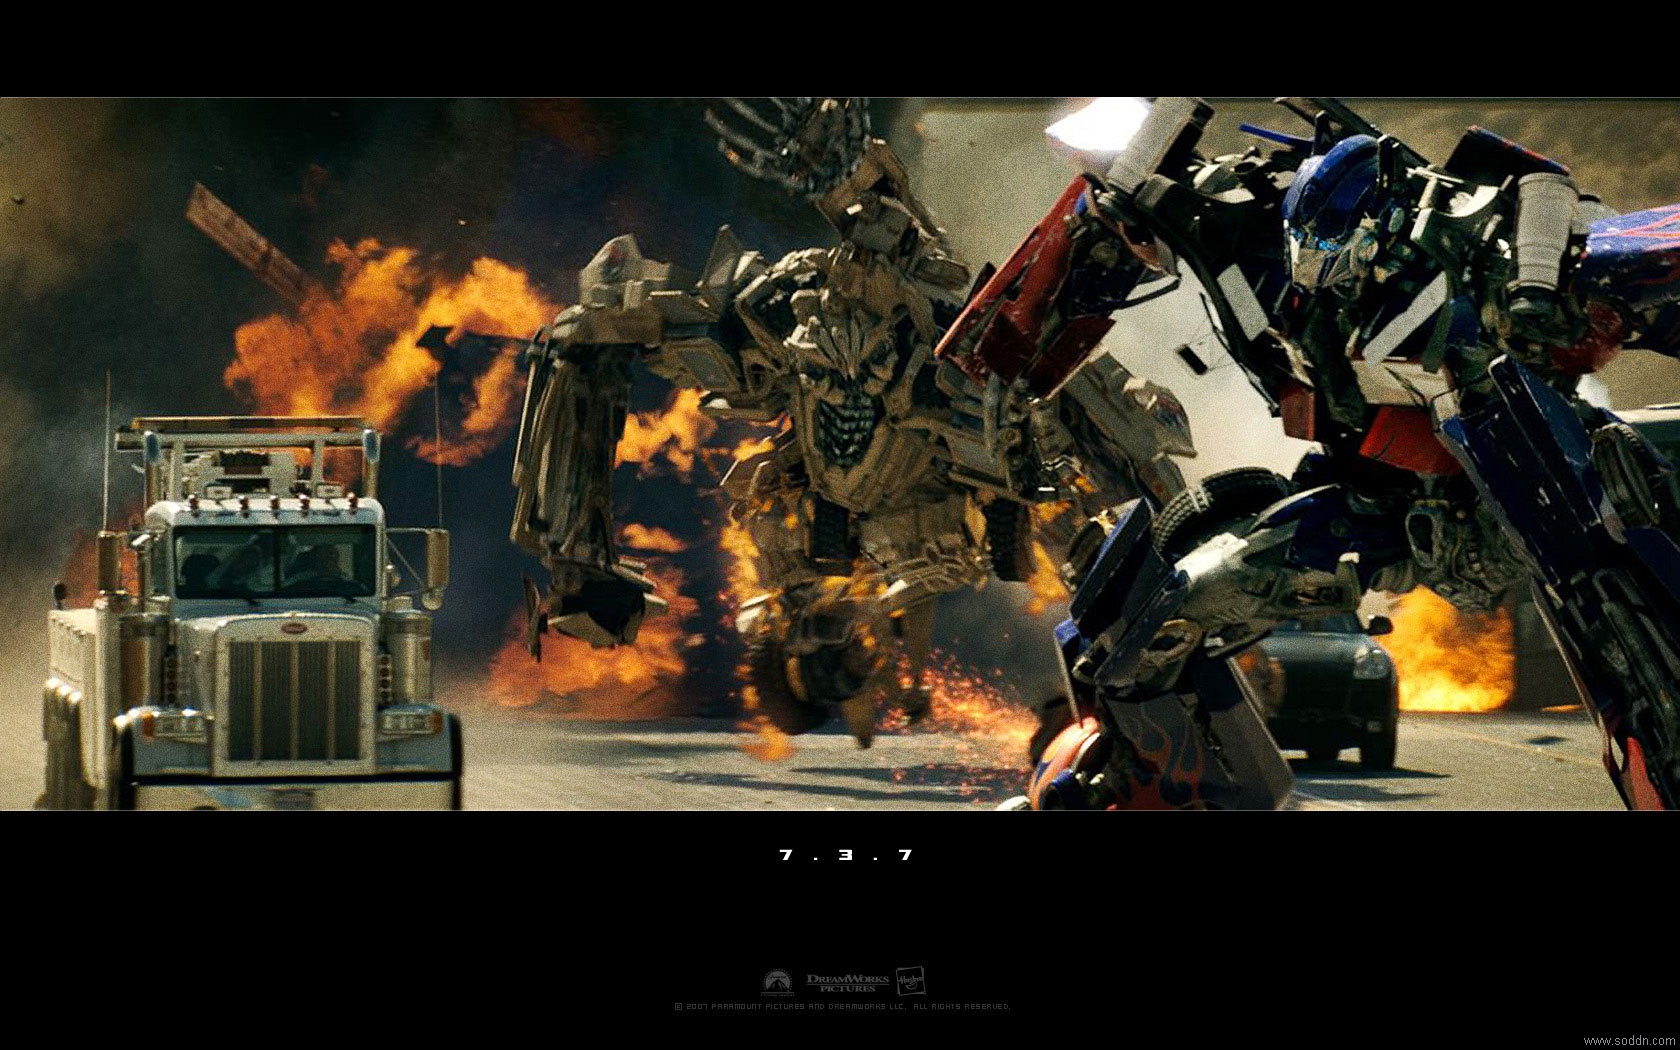Click the 7.3.7 release date text
This screenshot has width=1680, height=1050.
point(845,855)
